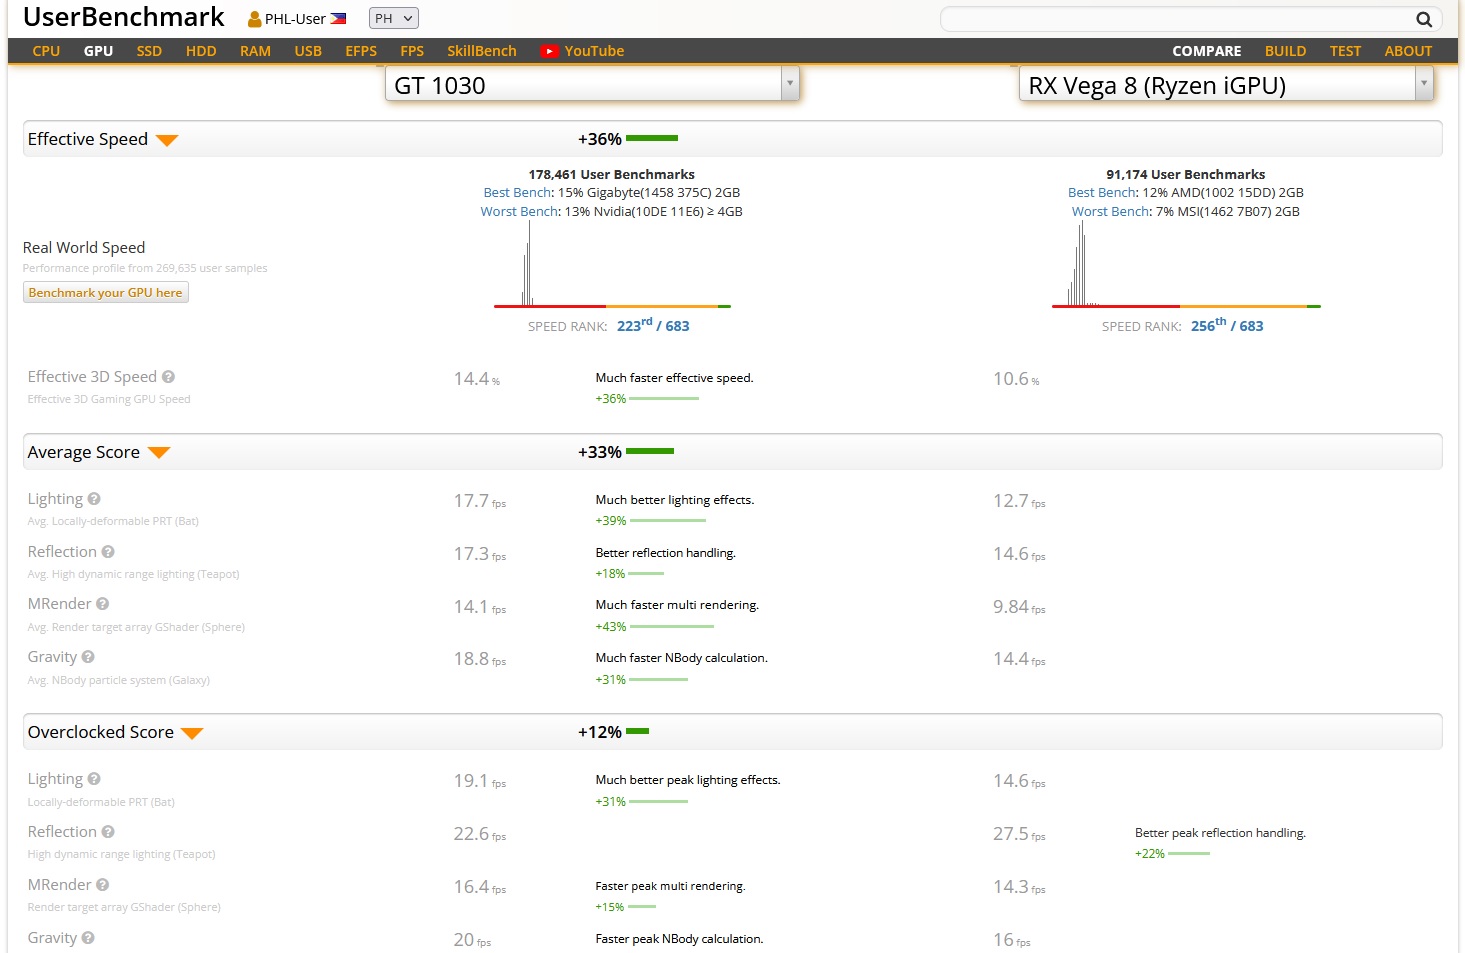Screen dimensions: 1465x953
Task: Open RX Vega 8 Worst Bench link
Action: 1111,212
